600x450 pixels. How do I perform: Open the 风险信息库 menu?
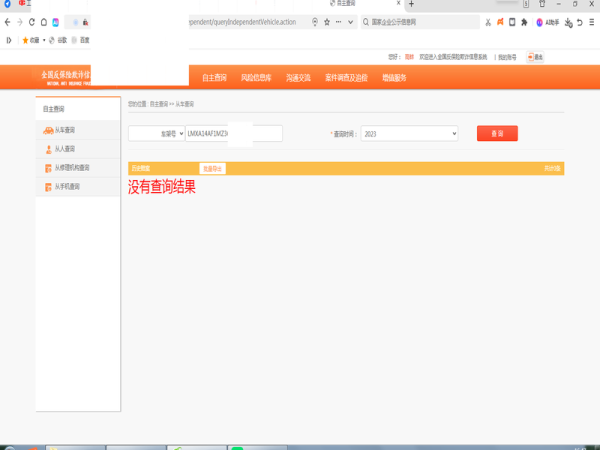pos(256,78)
